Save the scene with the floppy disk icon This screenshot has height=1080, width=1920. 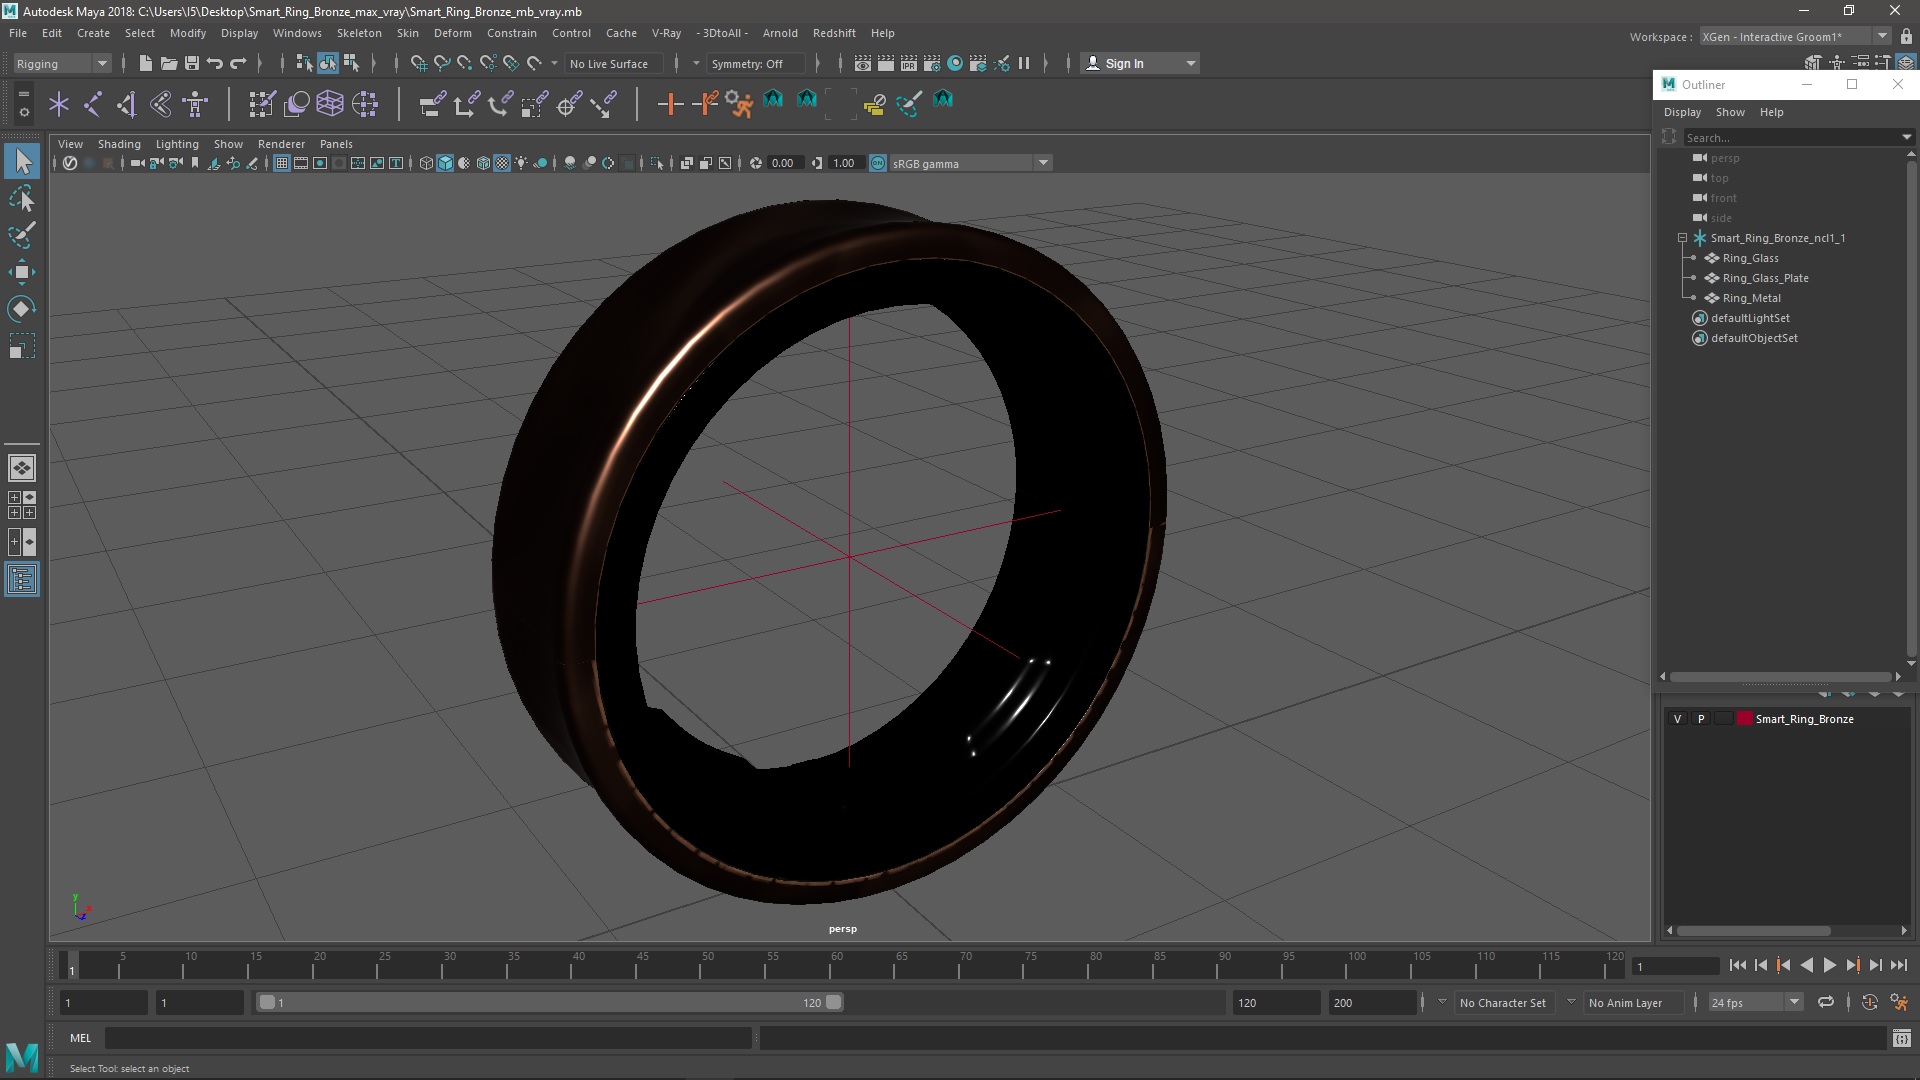[x=191, y=63]
